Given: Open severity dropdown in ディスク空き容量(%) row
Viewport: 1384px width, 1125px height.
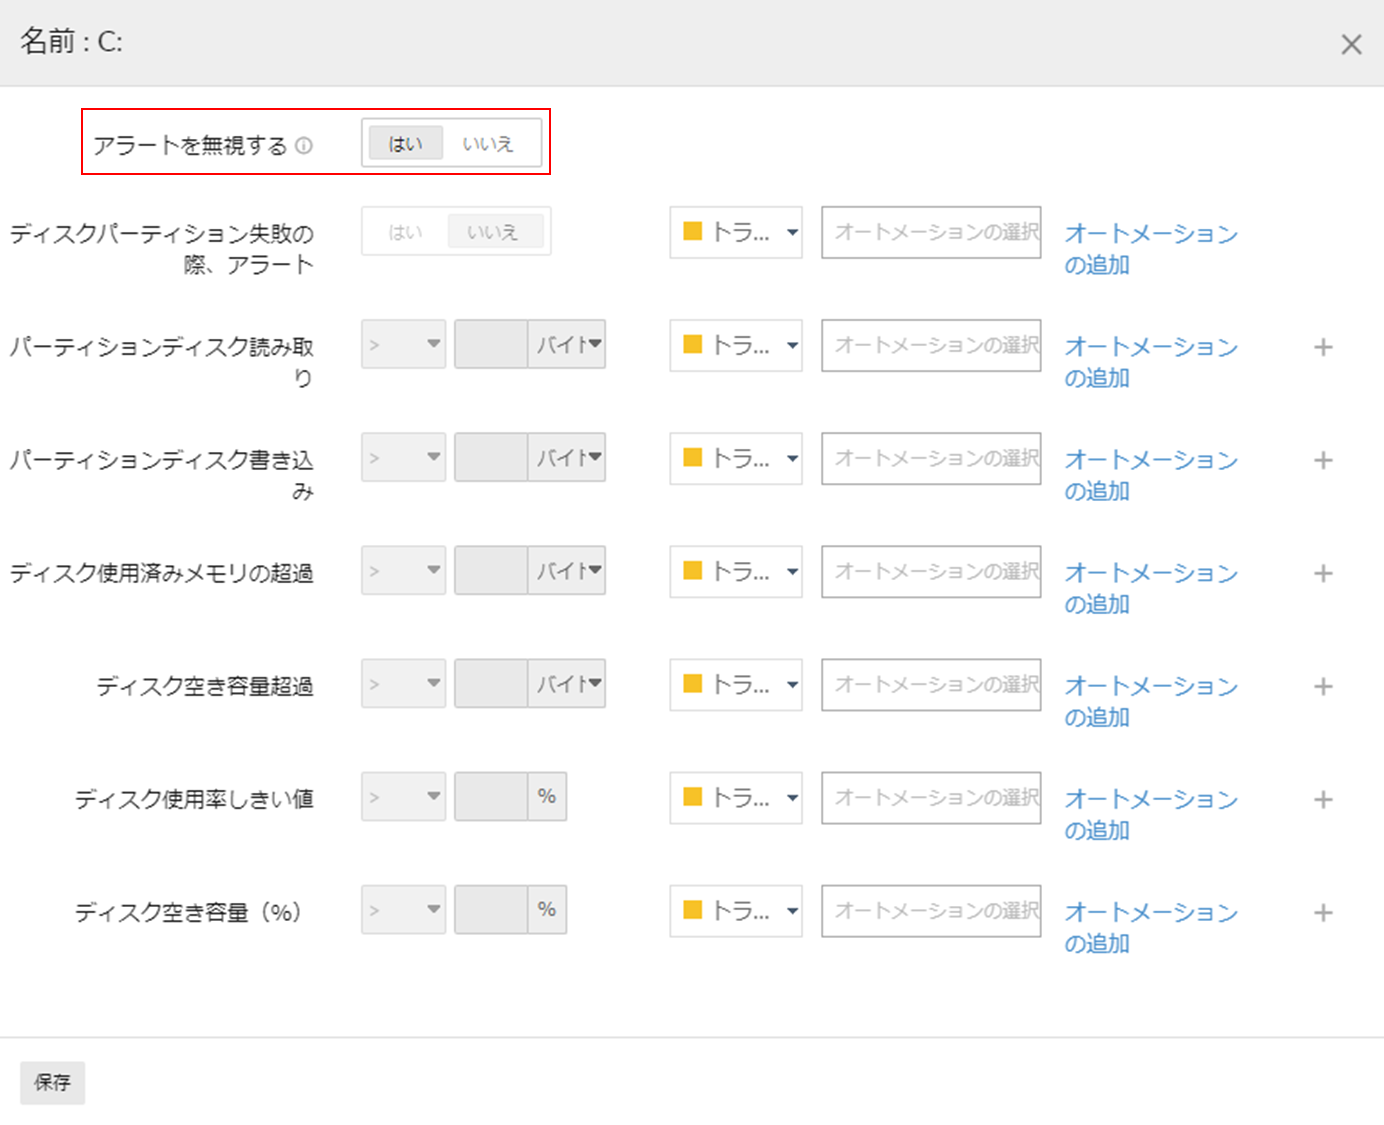Looking at the screenshot, I should click(x=736, y=910).
